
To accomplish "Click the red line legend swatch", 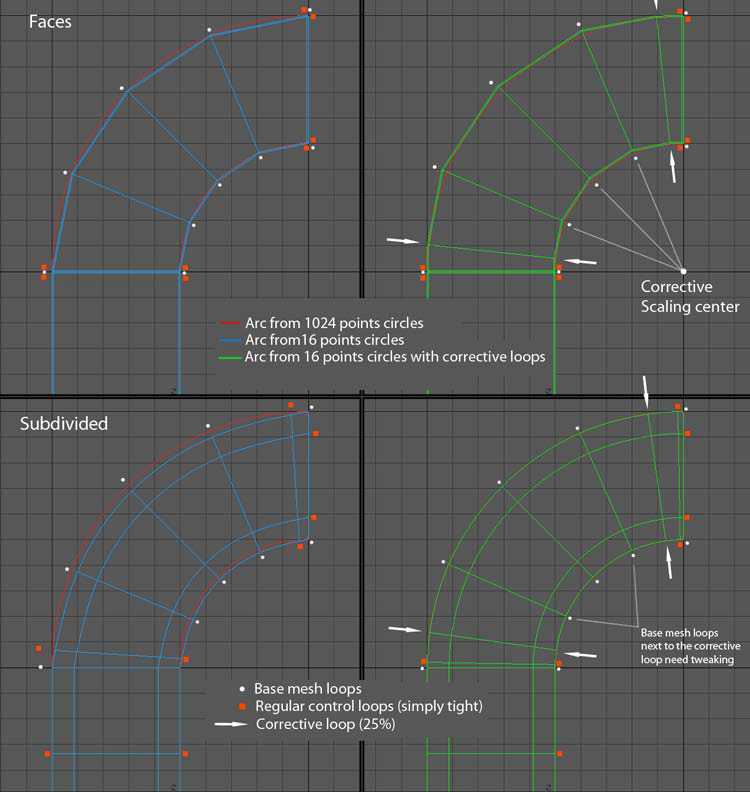I will click(x=230, y=323).
